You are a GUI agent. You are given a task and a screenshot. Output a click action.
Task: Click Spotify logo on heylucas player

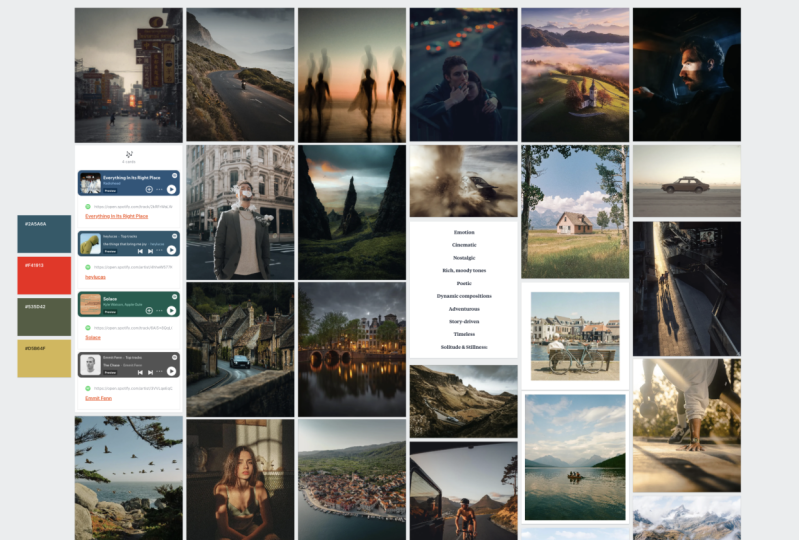point(174,236)
